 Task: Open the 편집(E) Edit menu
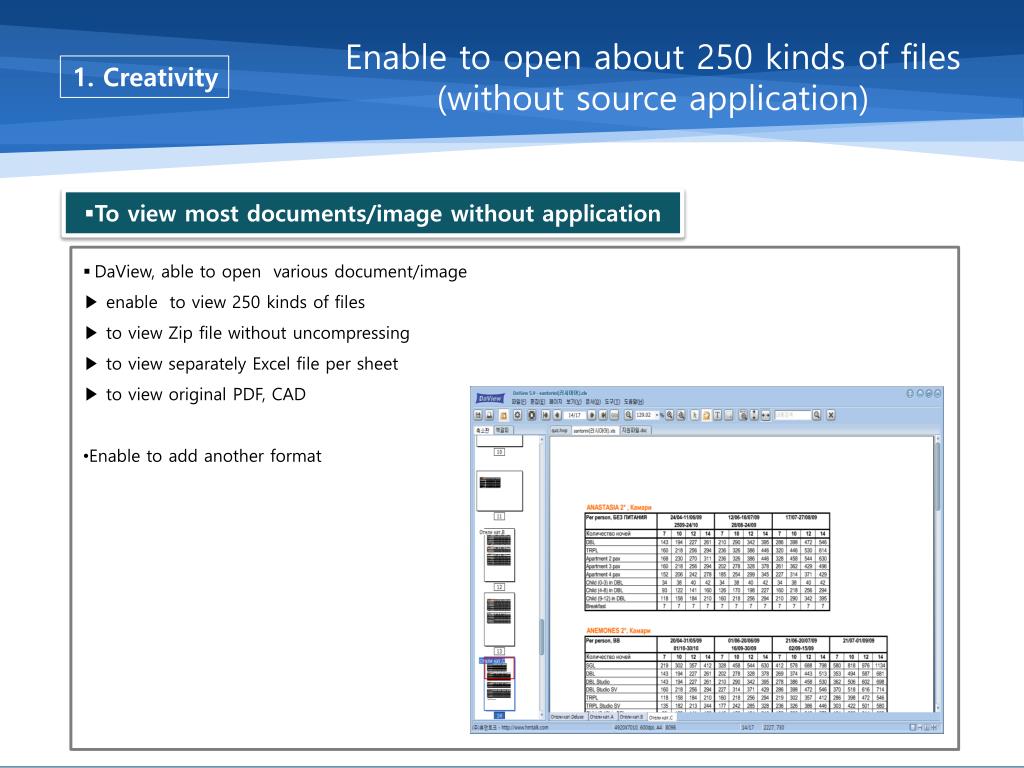click(537, 402)
